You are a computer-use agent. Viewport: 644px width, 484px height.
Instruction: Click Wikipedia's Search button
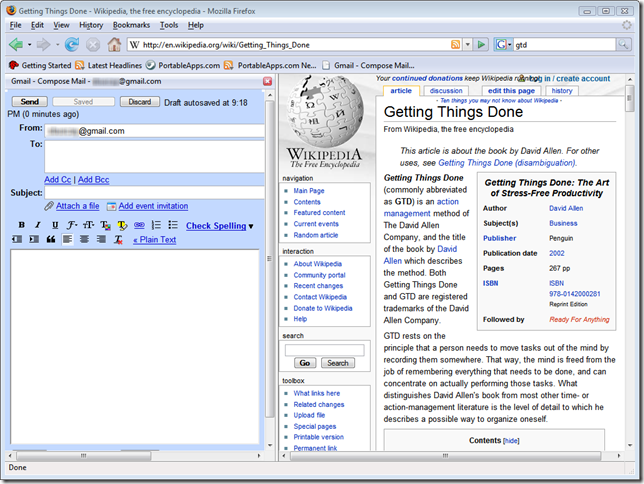tap(338, 363)
